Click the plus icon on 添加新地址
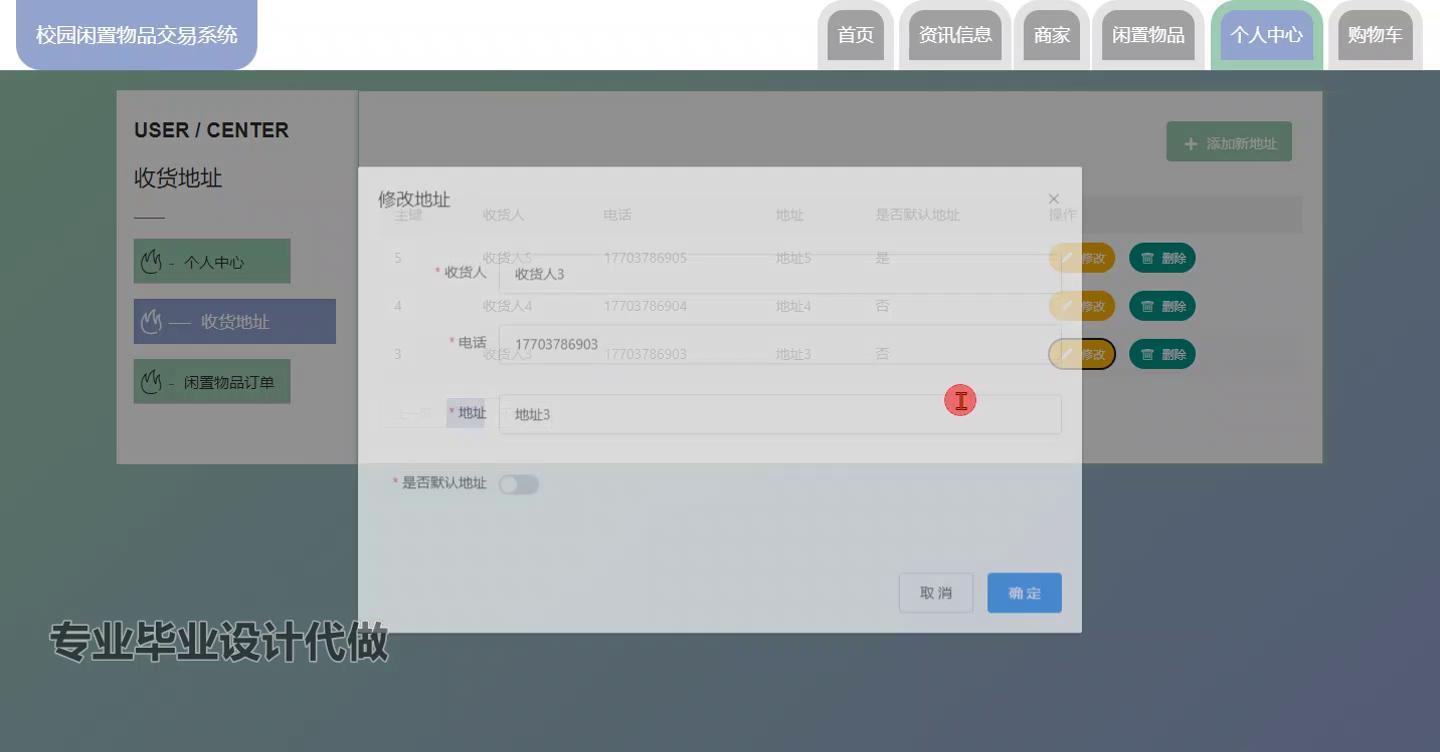Viewport: 1440px width, 752px height. 1190,144
